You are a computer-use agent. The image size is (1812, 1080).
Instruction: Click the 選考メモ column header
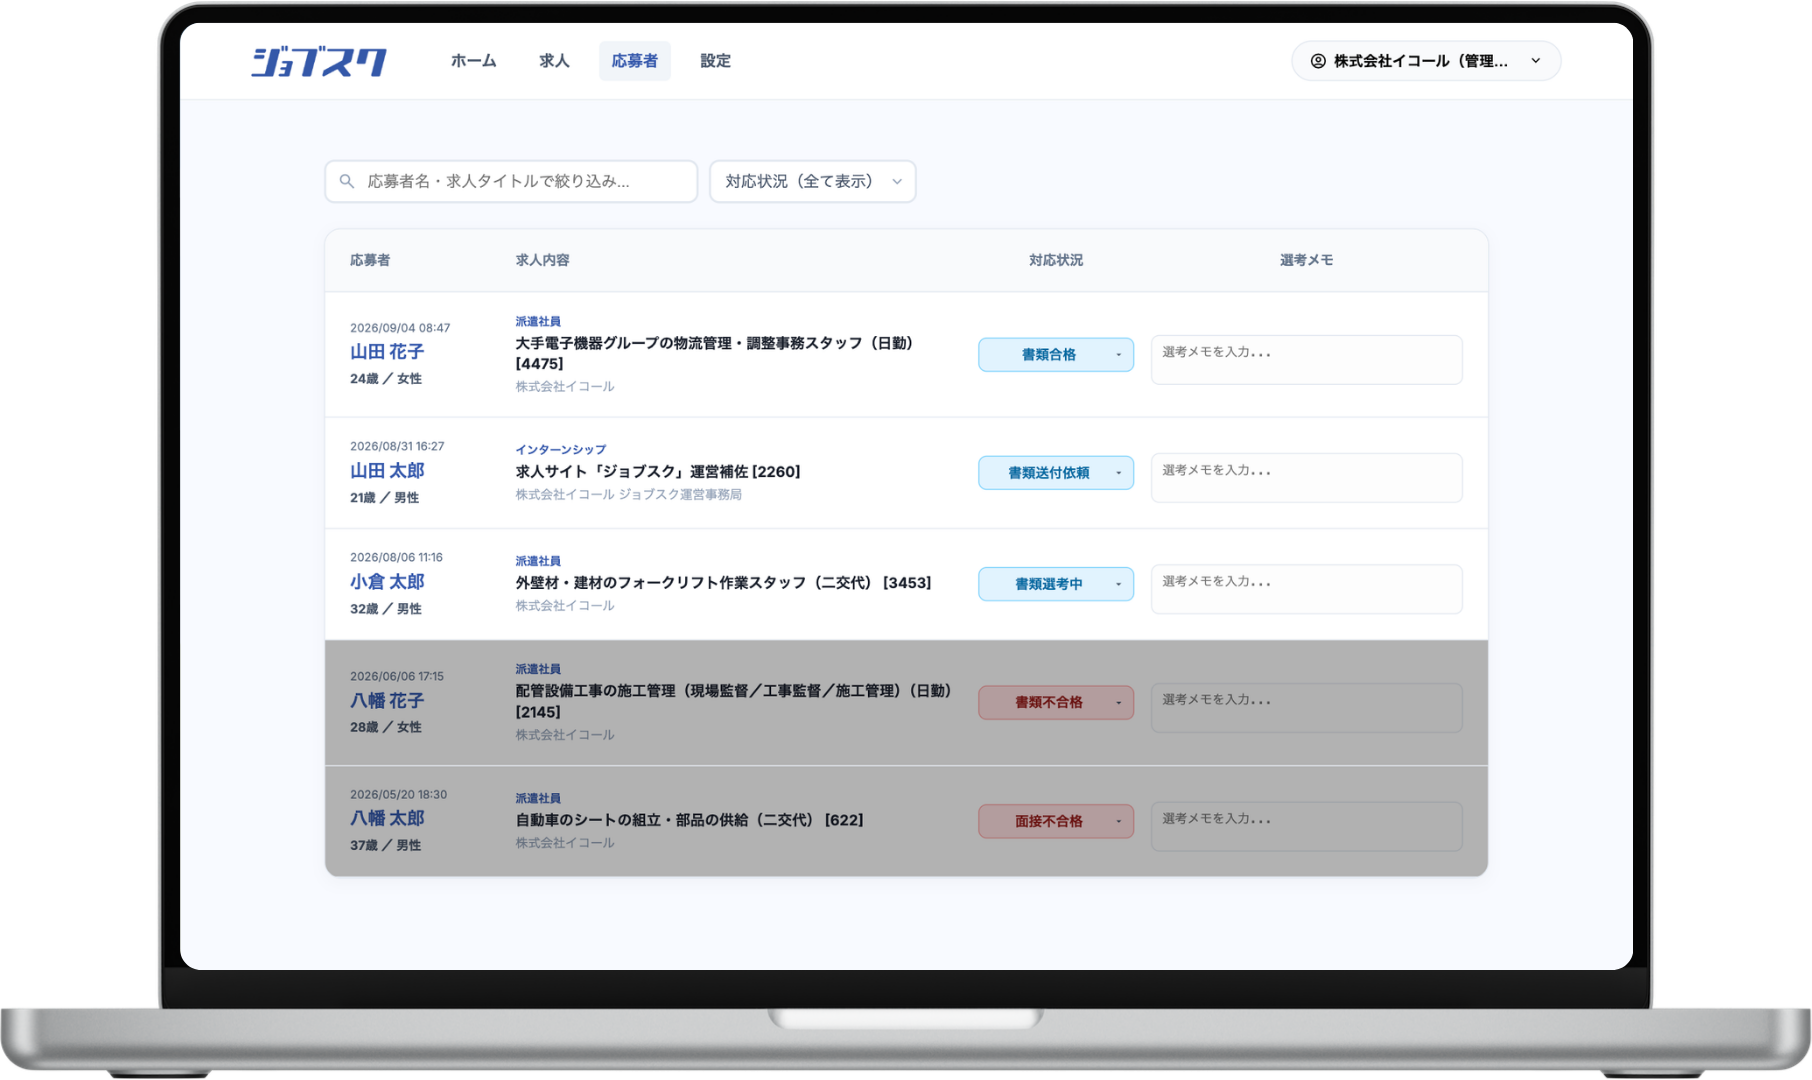point(1307,260)
